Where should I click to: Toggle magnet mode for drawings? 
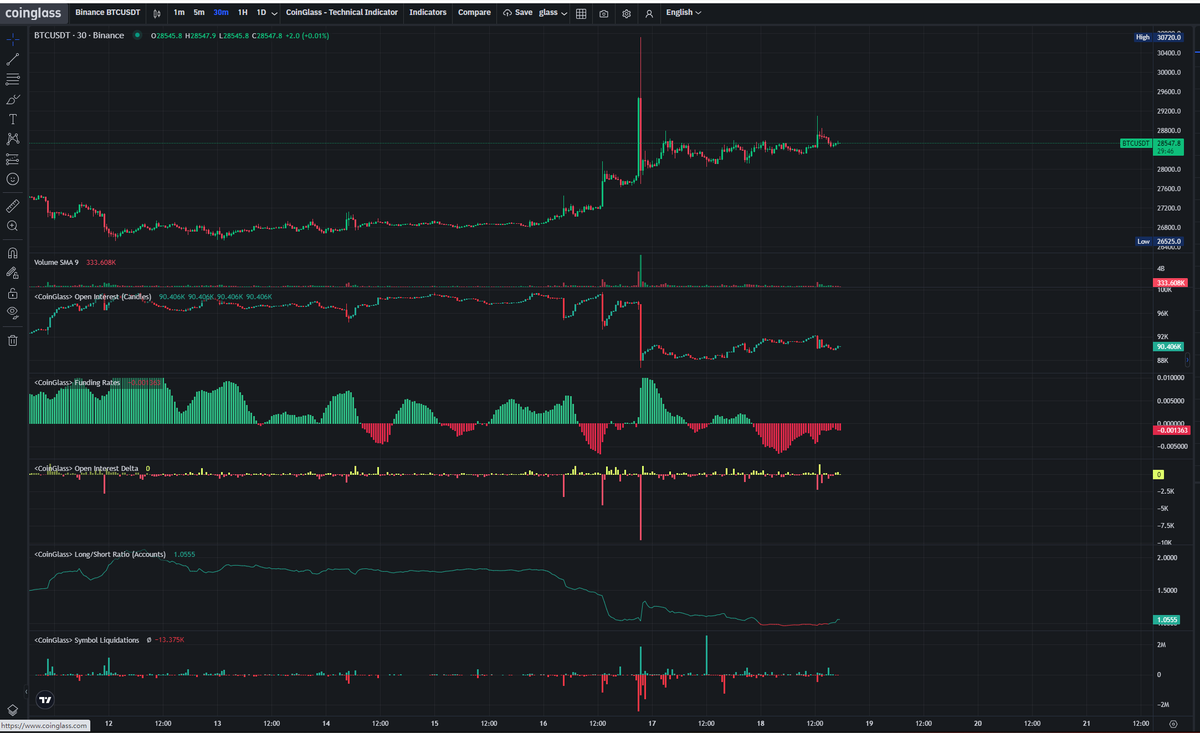coord(12,253)
